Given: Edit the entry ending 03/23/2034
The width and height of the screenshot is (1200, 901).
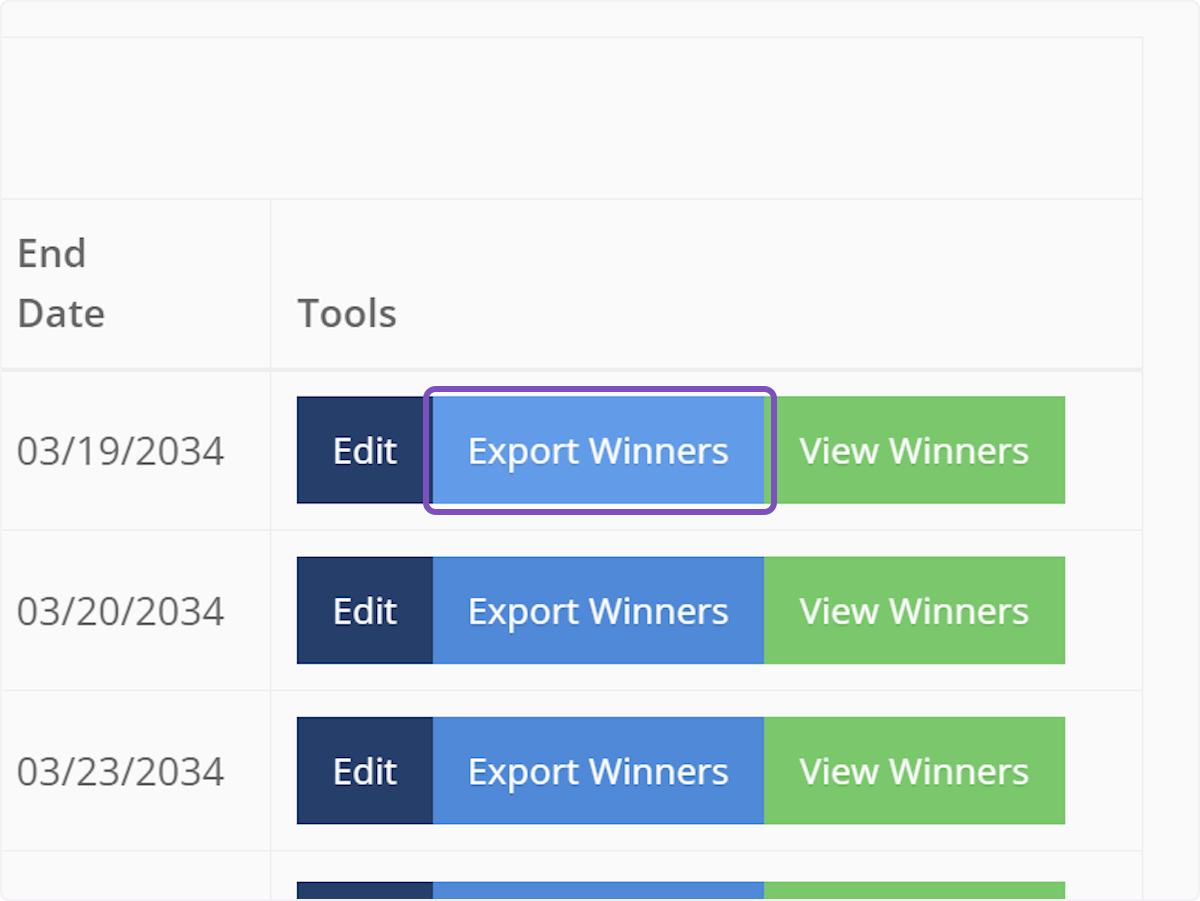Looking at the screenshot, I should (365, 771).
